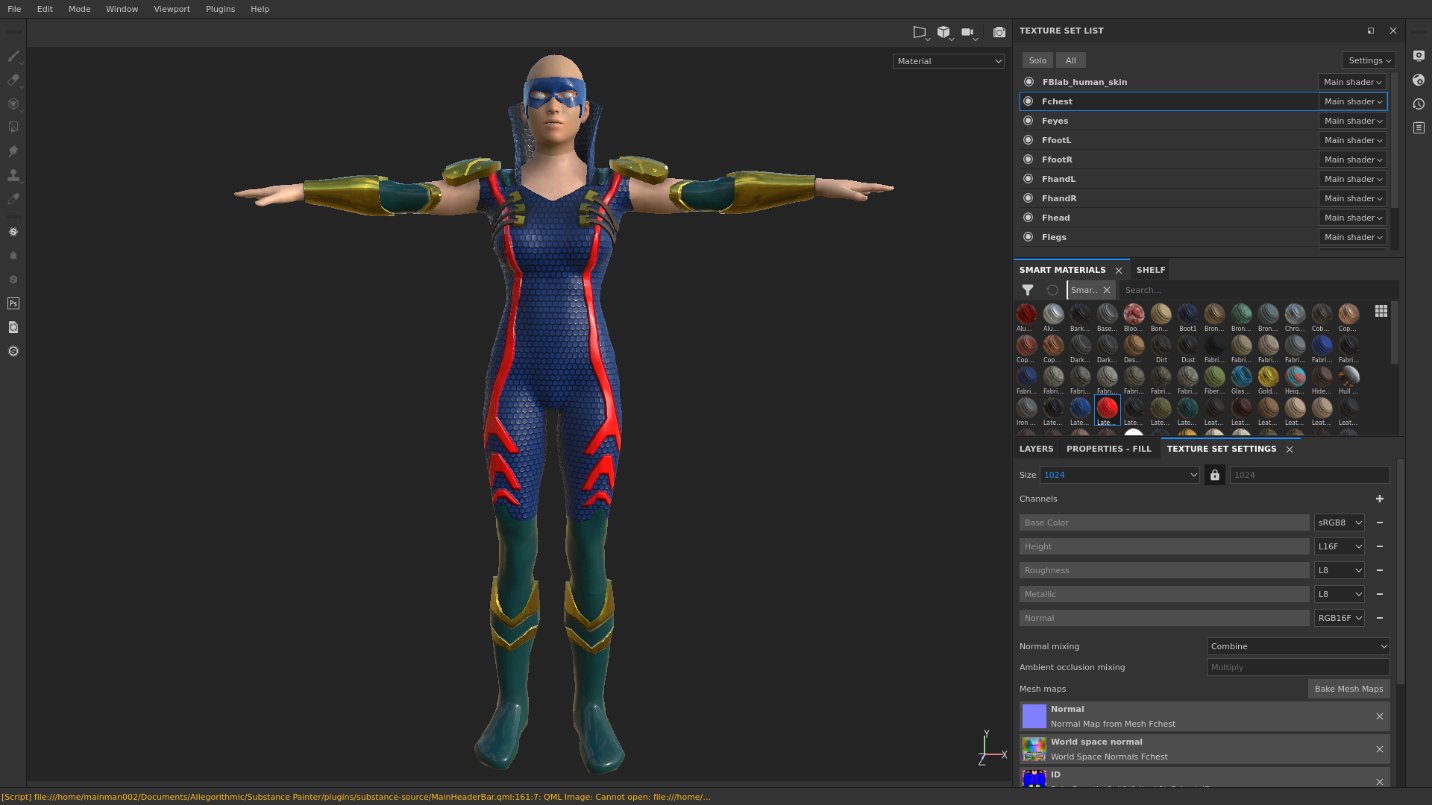Toggle visibility of Feyes texture set

[x=1029, y=121]
